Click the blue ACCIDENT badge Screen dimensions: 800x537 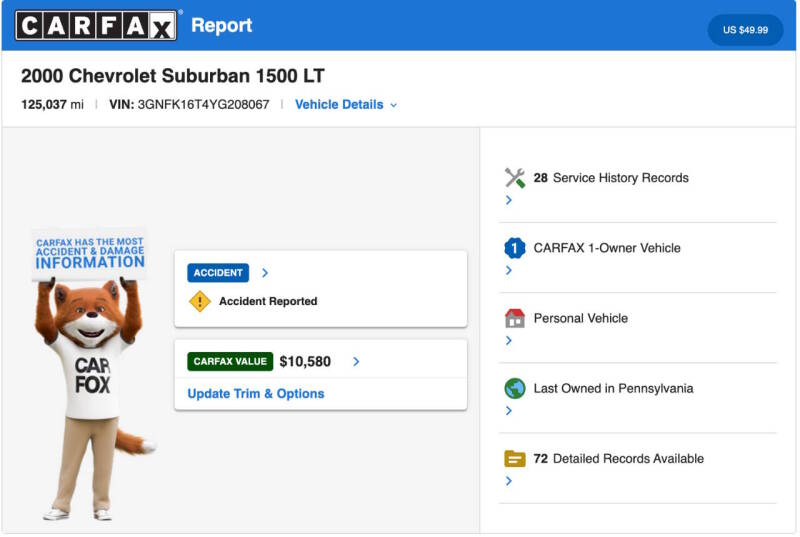[218, 273]
